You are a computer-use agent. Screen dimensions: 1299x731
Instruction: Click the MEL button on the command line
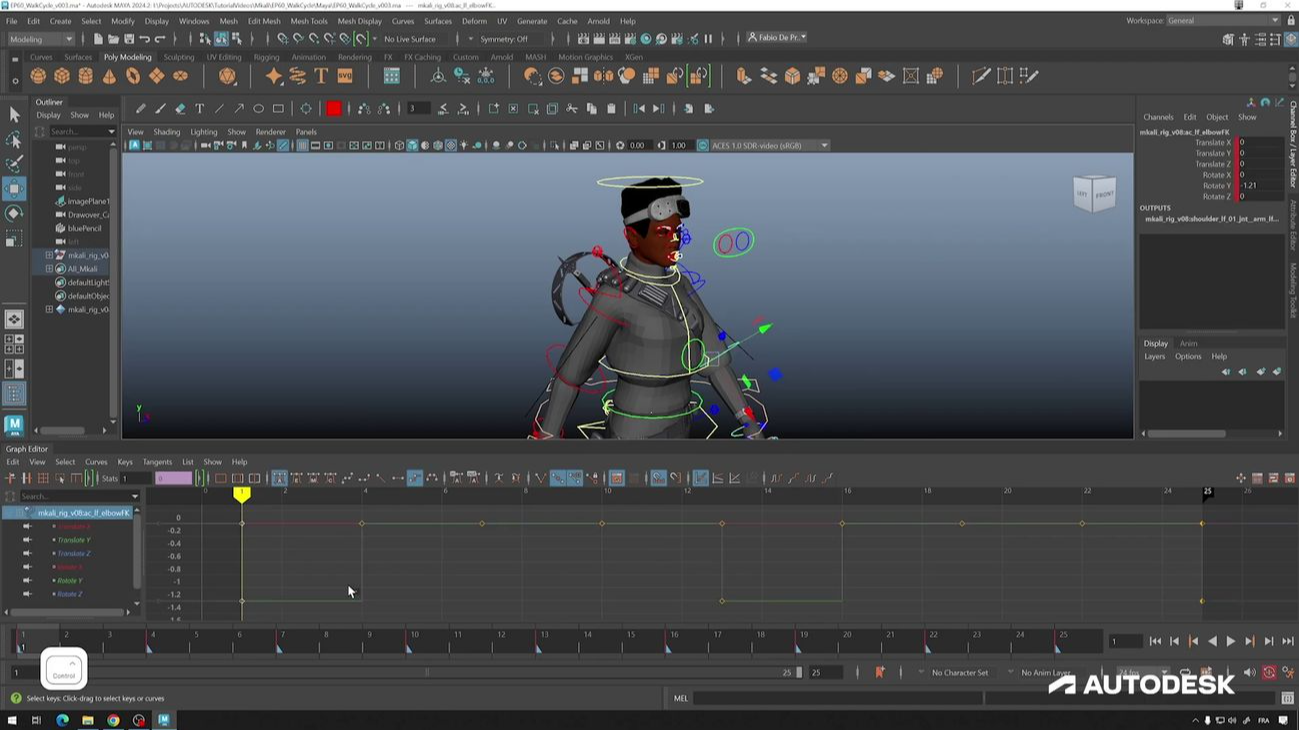(681, 697)
